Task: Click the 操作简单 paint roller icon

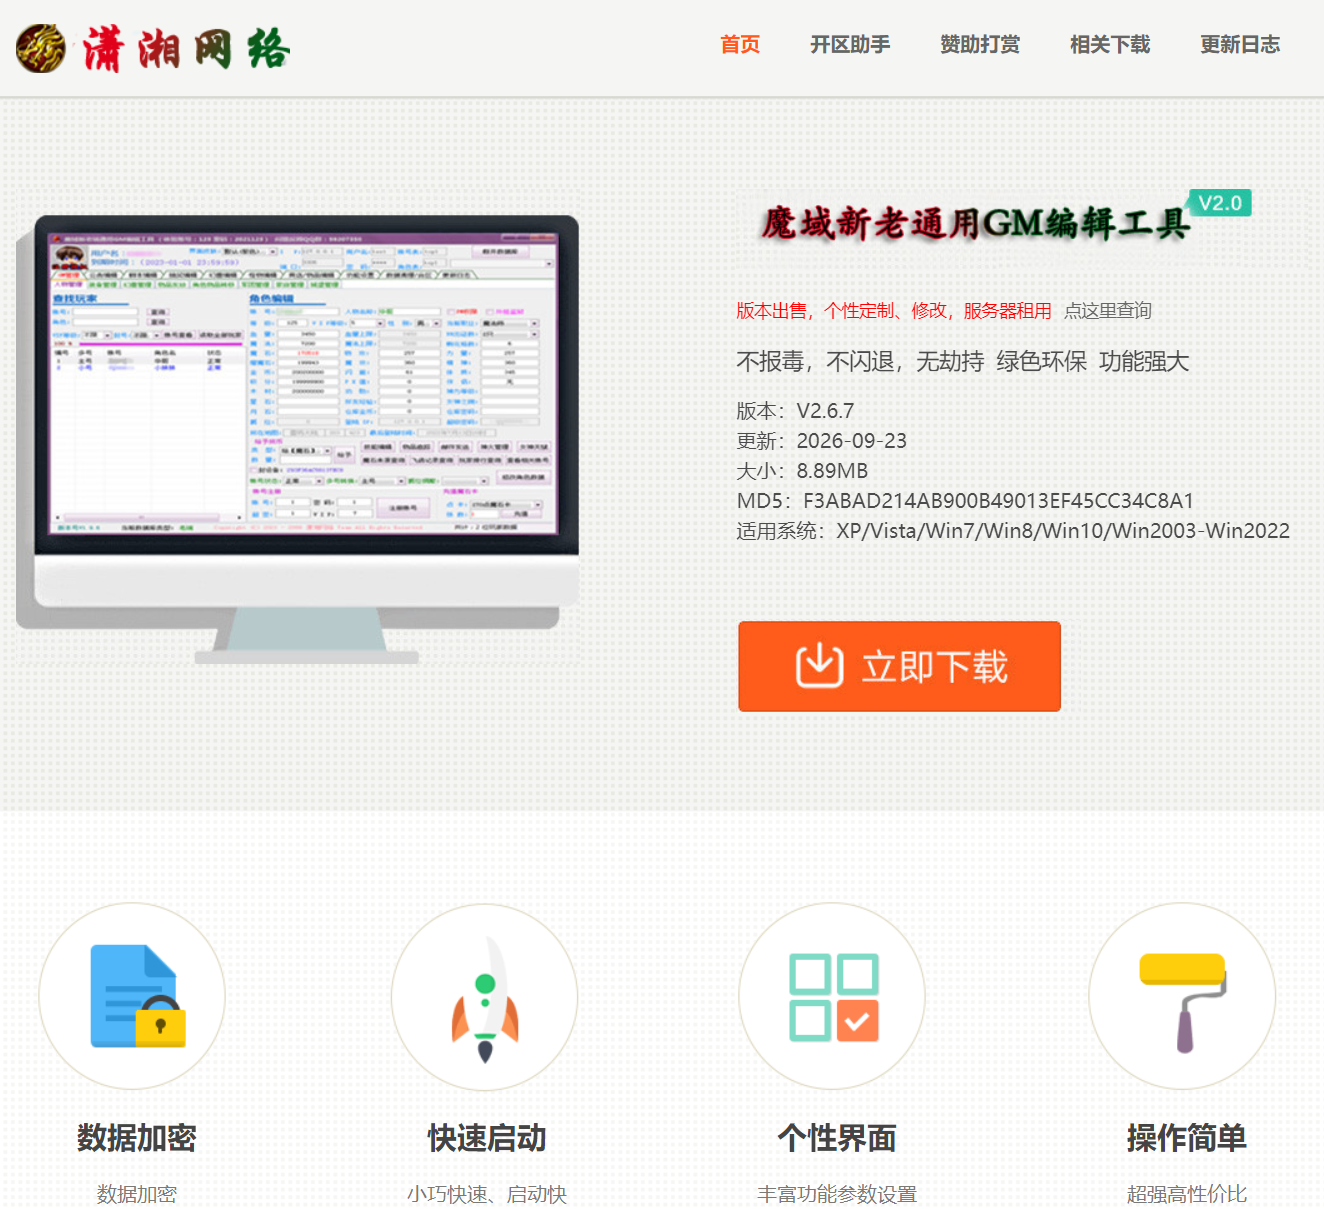Action: click(x=1183, y=1002)
